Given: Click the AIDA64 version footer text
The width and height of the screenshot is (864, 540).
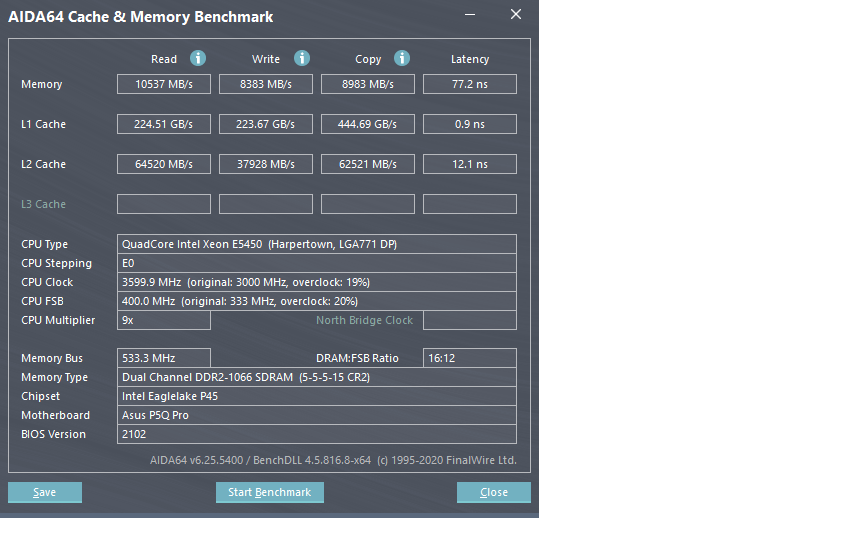Looking at the screenshot, I should tap(333, 460).
